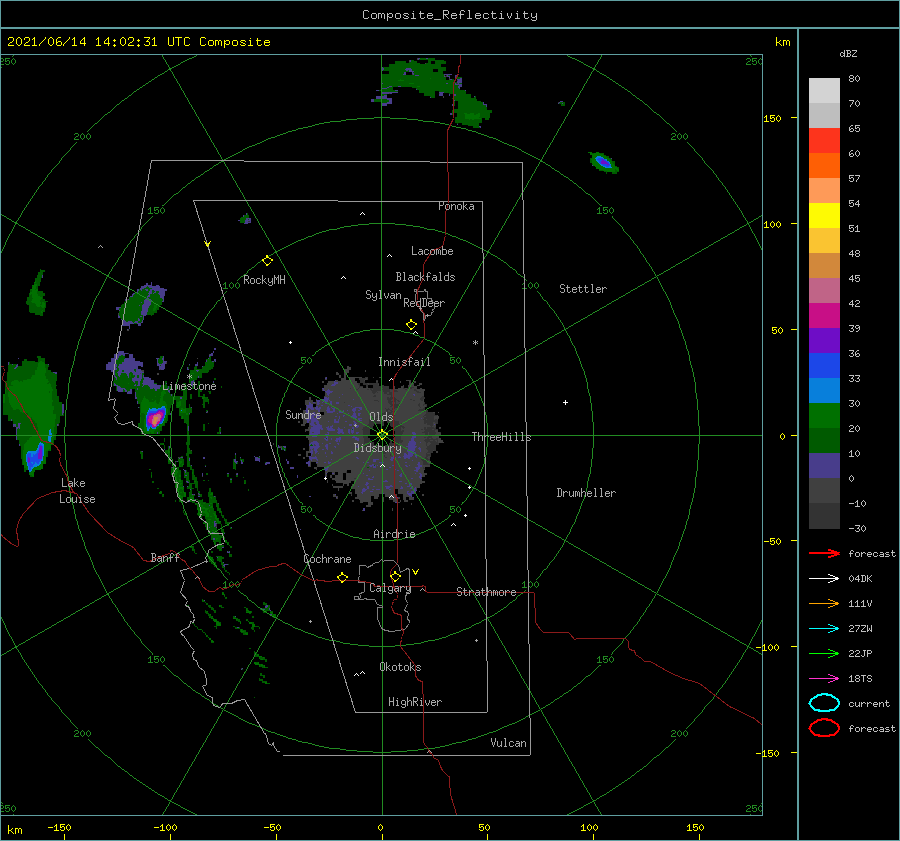Click the Blackfalds town label
Image resolution: width=900 pixels, height=841 pixels.
[425, 277]
